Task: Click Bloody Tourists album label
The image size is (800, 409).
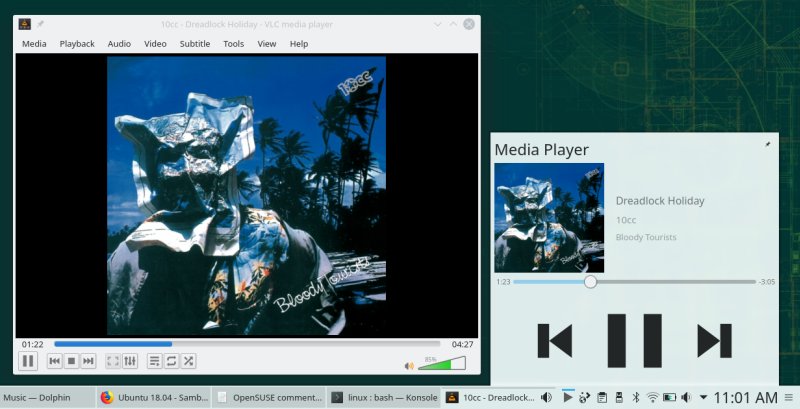Action: 646,237
